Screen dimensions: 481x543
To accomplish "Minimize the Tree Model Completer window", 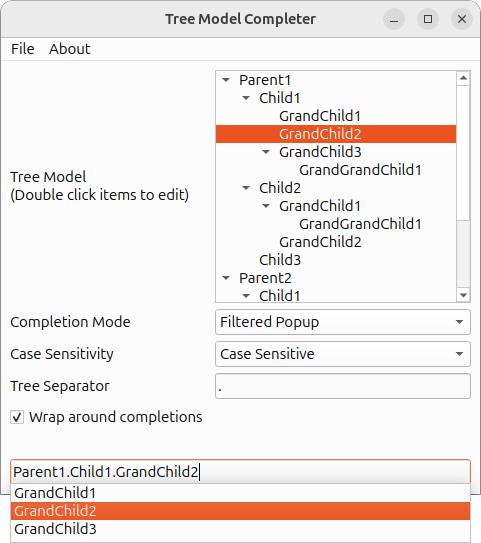I will [x=394, y=19].
